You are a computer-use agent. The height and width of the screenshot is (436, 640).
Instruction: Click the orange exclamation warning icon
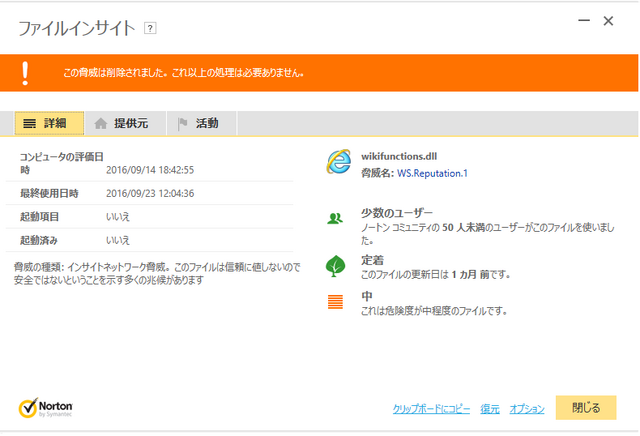(25, 73)
